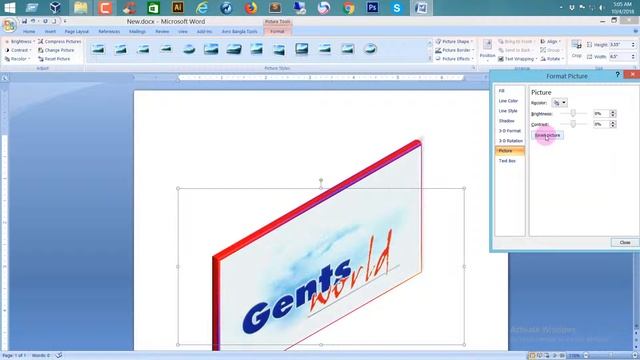Click the Close button in Format Picture dialog

[x=625, y=242]
